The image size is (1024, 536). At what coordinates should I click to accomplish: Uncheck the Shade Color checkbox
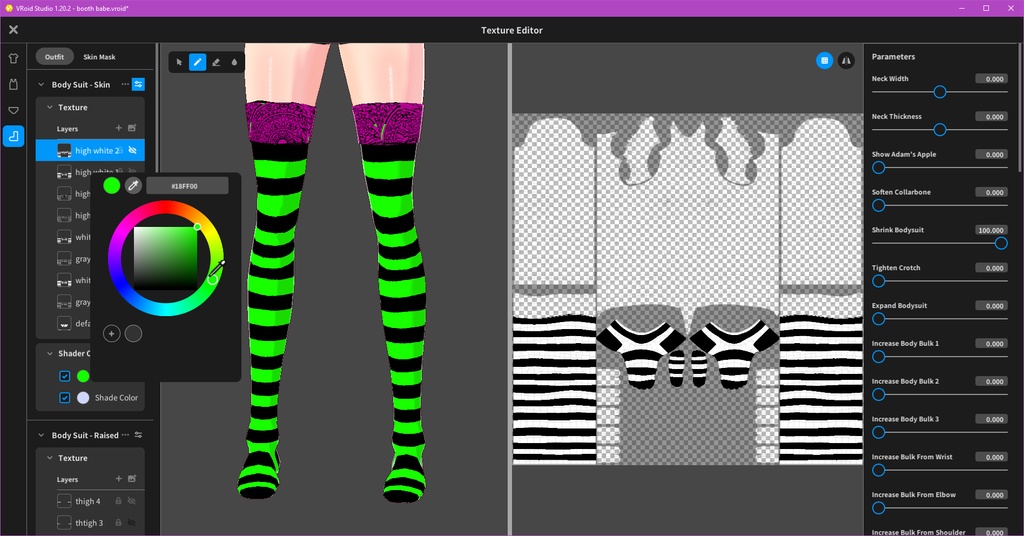tap(65, 398)
